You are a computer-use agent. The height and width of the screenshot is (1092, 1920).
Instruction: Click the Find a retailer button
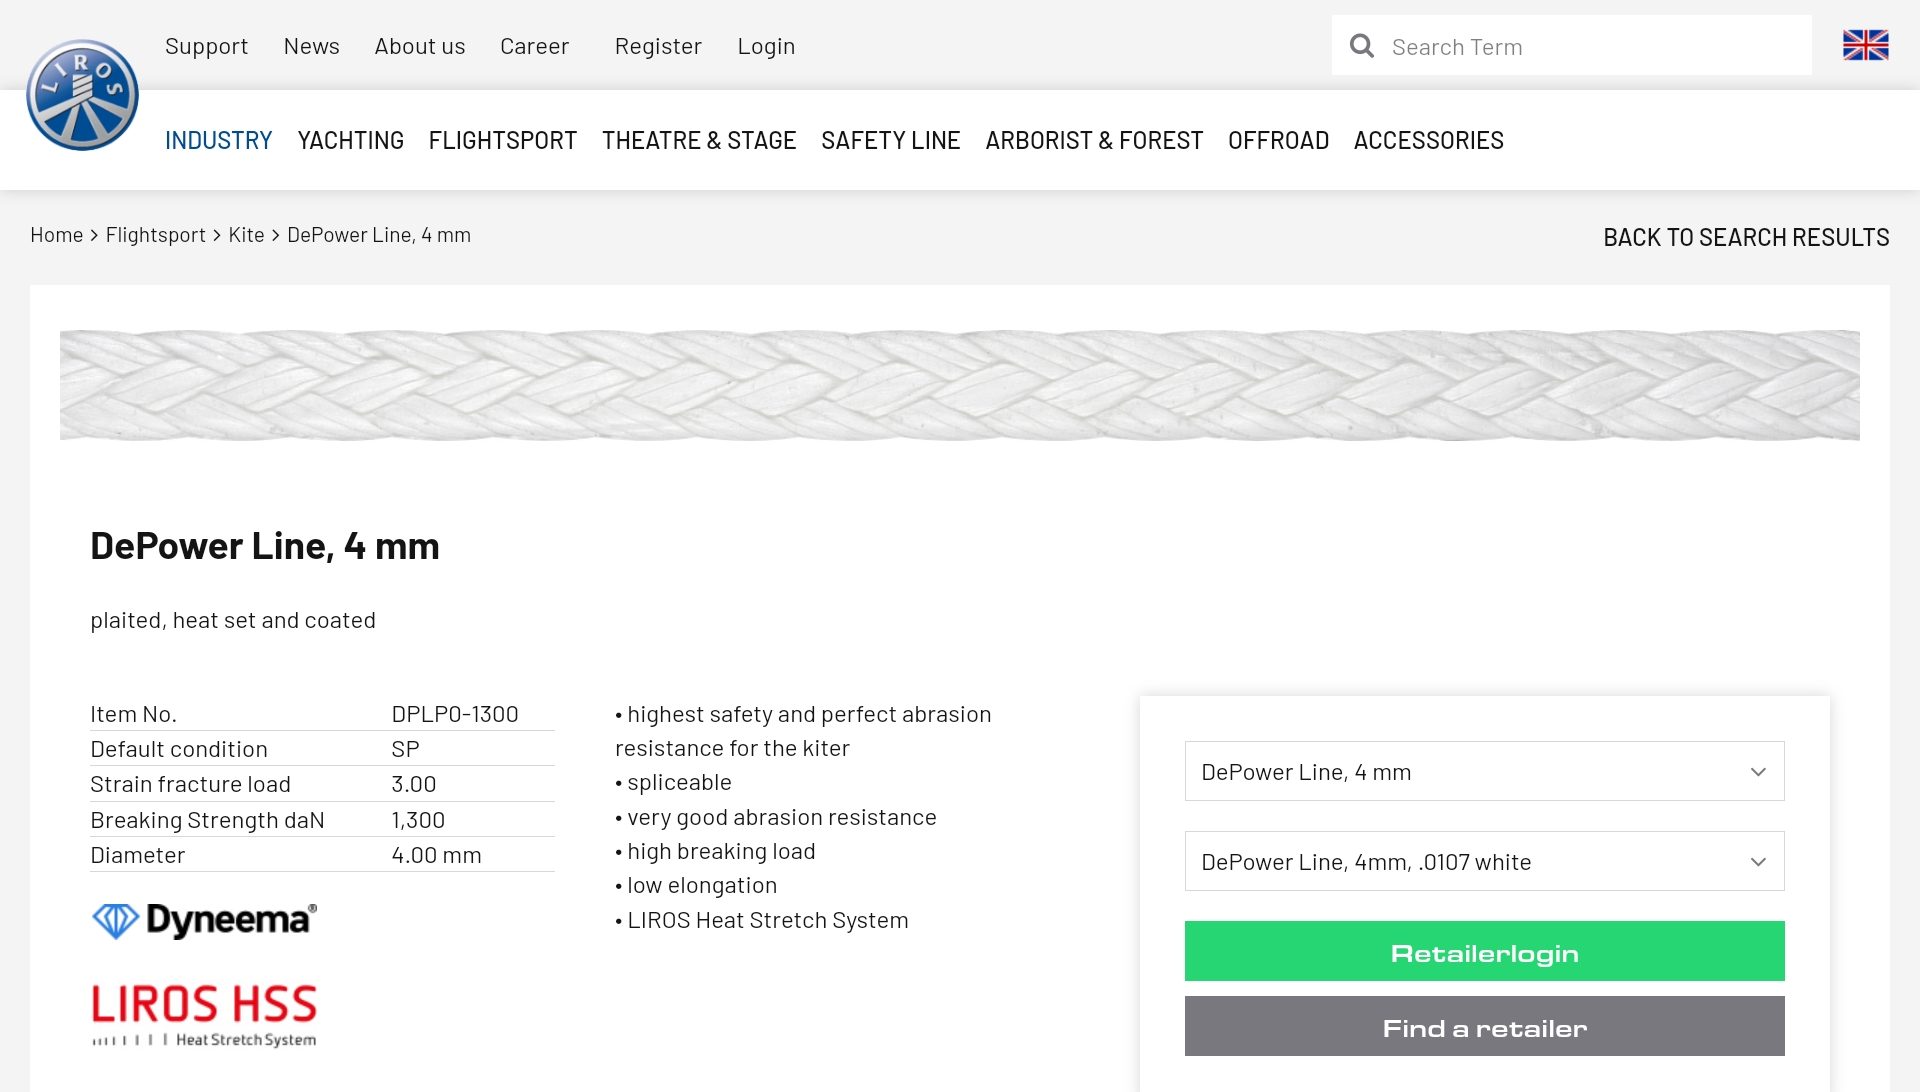[x=1484, y=1026]
